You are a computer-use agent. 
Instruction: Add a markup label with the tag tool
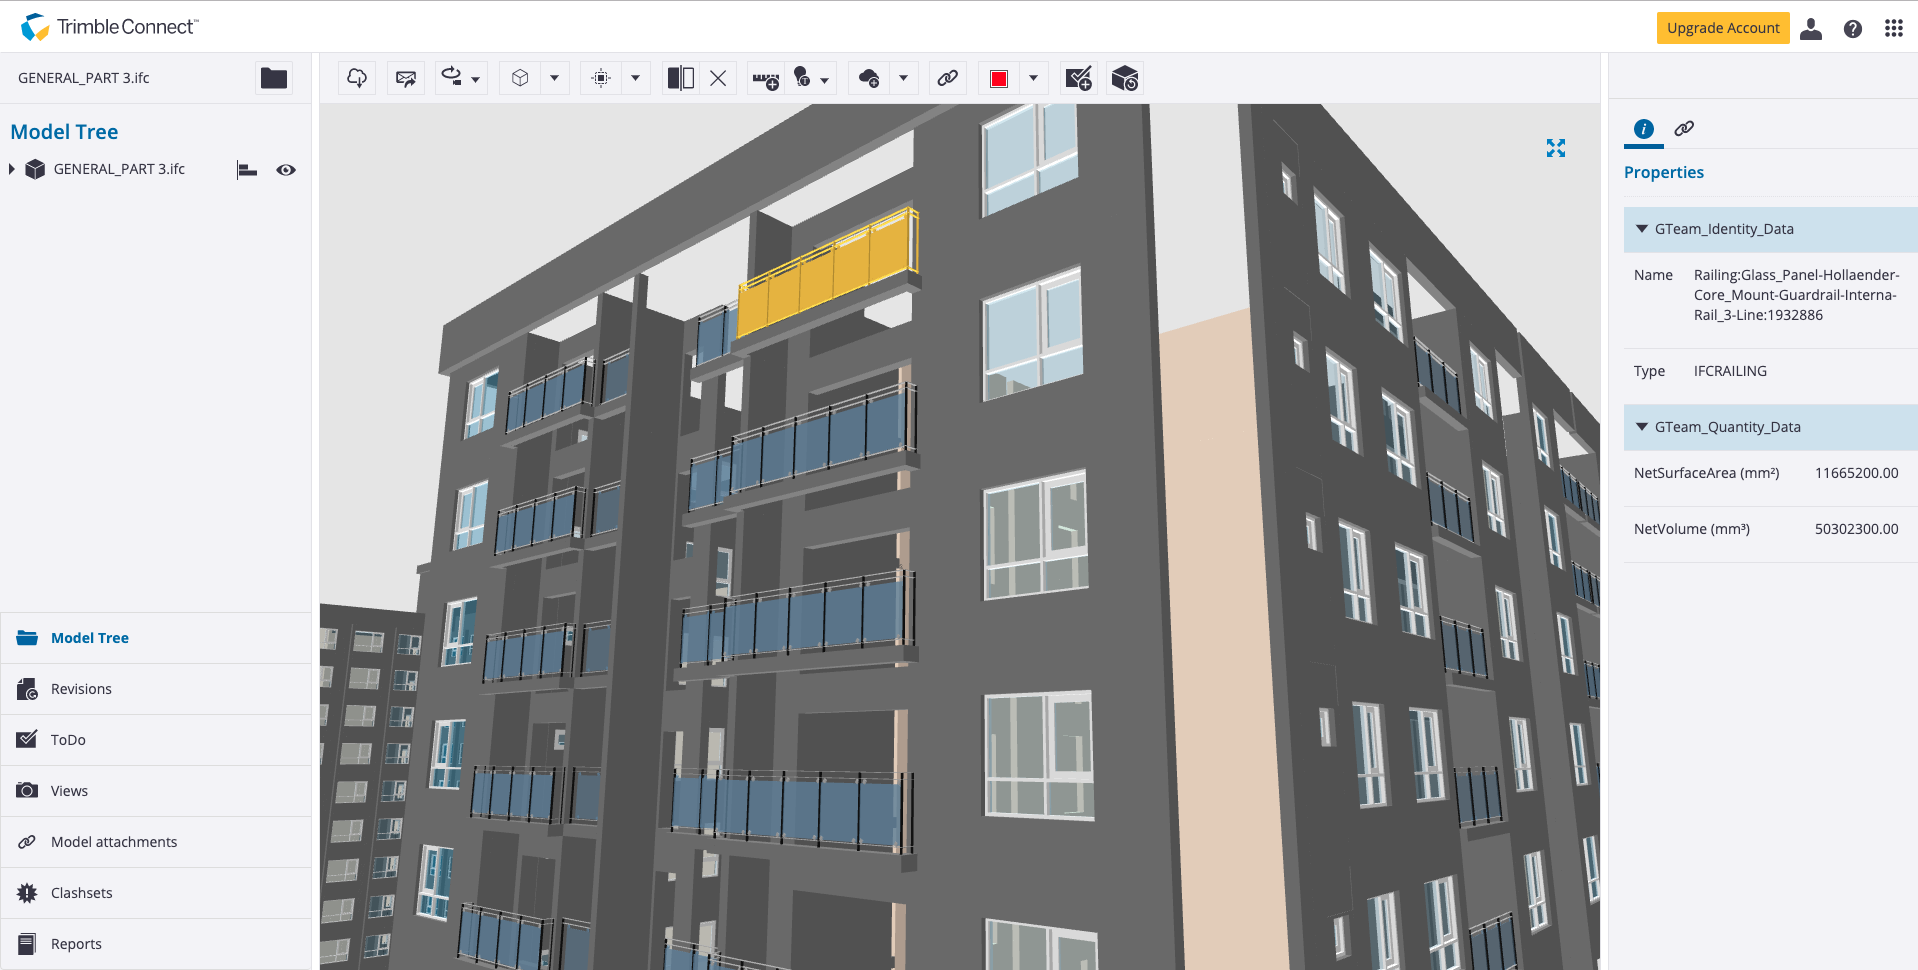[x=805, y=78]
